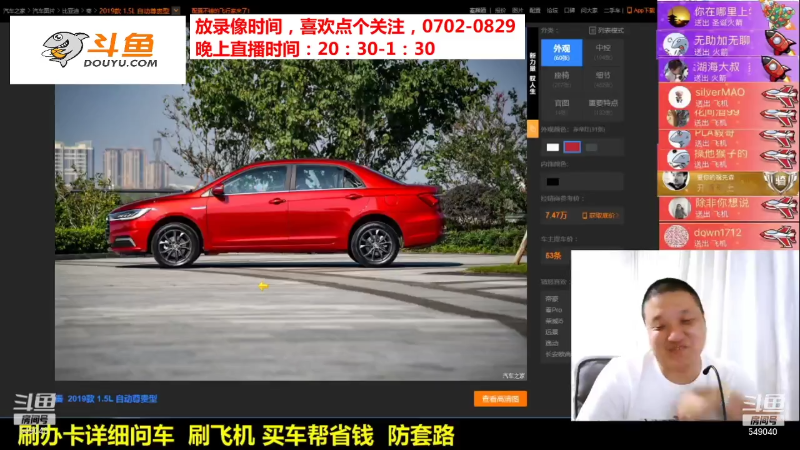This screenshot has width=800, height=450.
Task: Click the 湖海大叔 avatar
Action: pyautogui.click(x=676, y=70)
